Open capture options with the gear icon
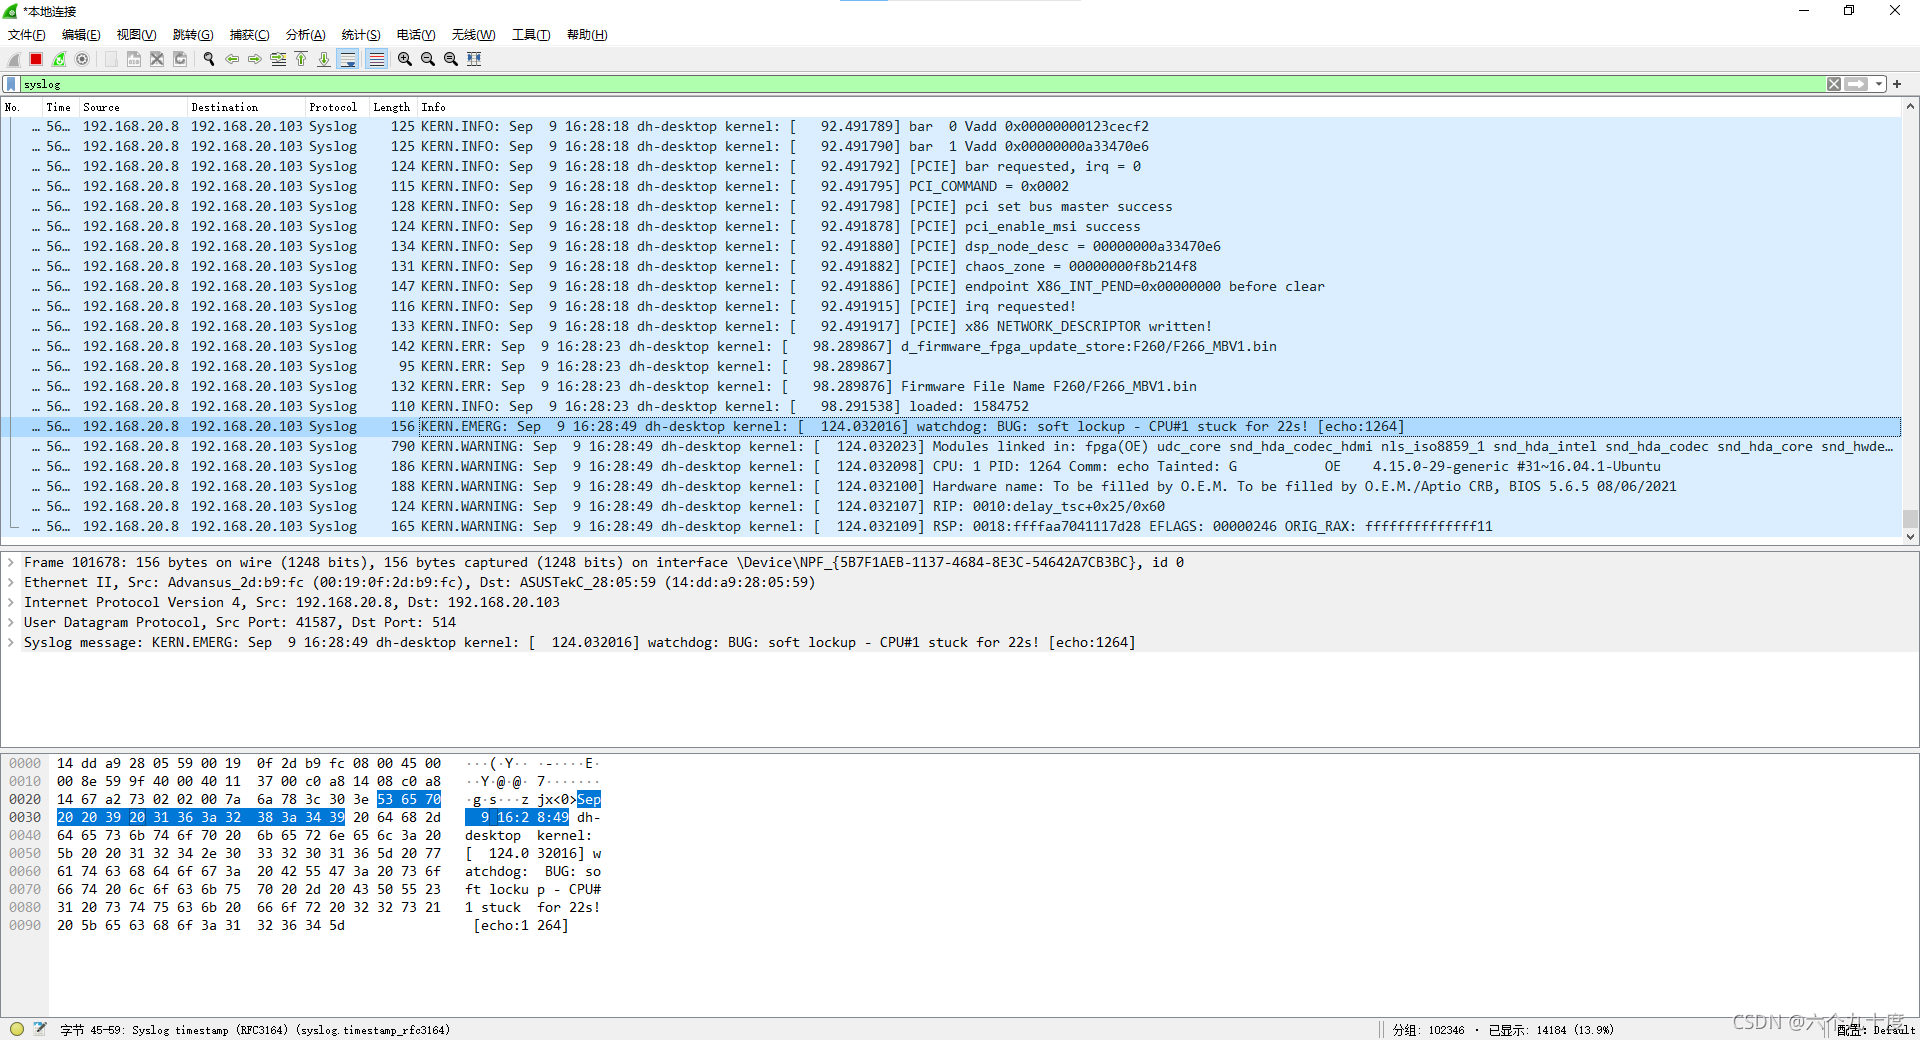1920x1040 pixels. [x=82, y=59]
